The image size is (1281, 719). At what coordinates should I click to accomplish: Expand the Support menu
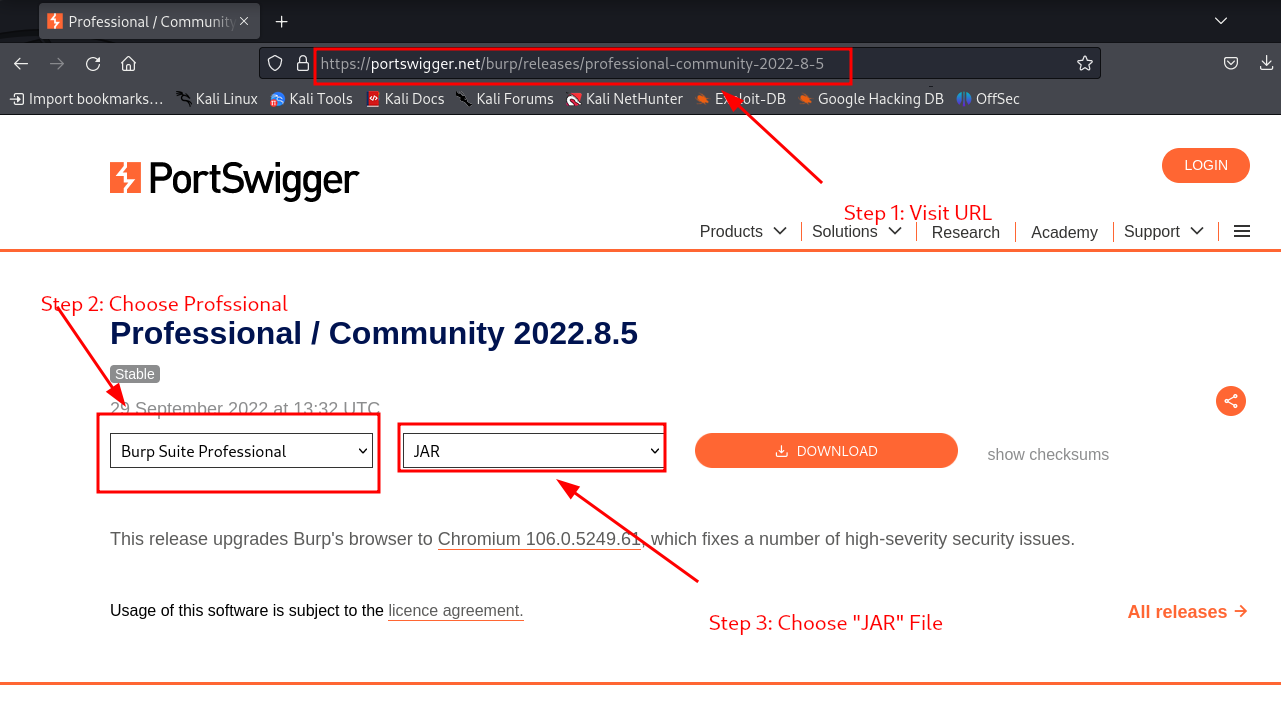1164,231
